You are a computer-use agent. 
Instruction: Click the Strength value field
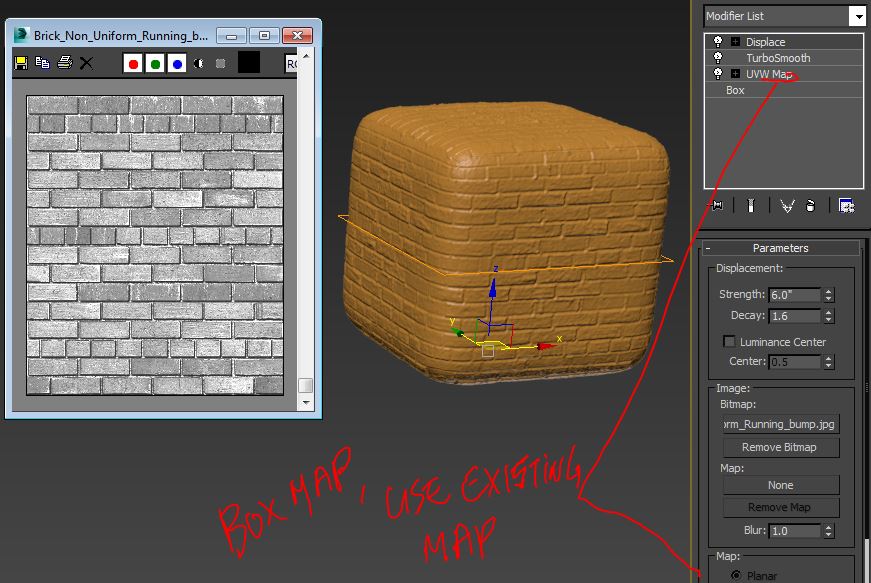coord(794,295)
